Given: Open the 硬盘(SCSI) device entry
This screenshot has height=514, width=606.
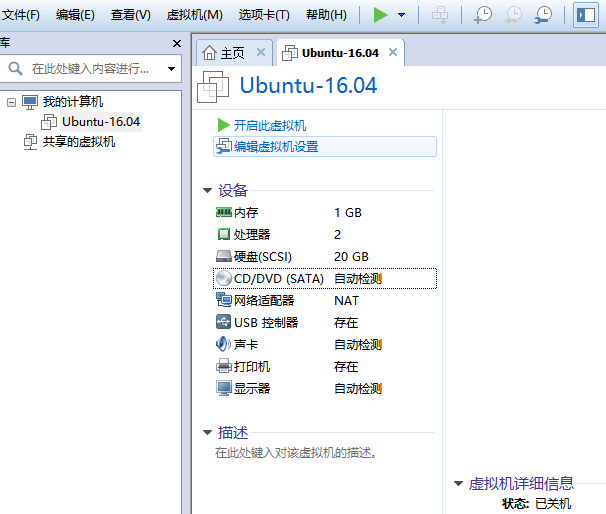Looking at the screenshot, I should tap(325, 257).
